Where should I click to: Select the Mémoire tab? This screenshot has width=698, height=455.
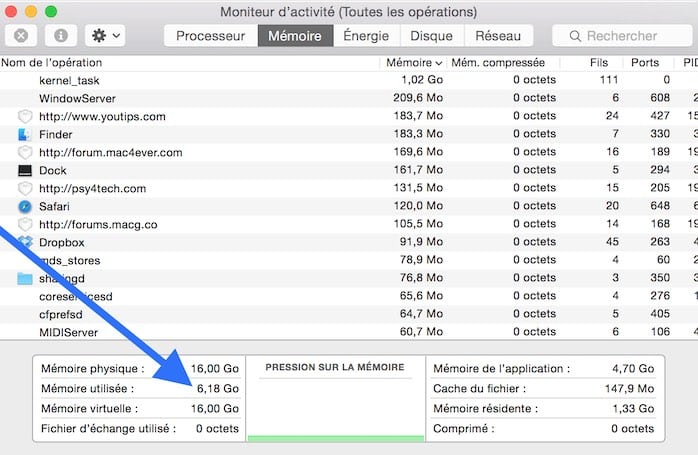[x=295, y=36]
